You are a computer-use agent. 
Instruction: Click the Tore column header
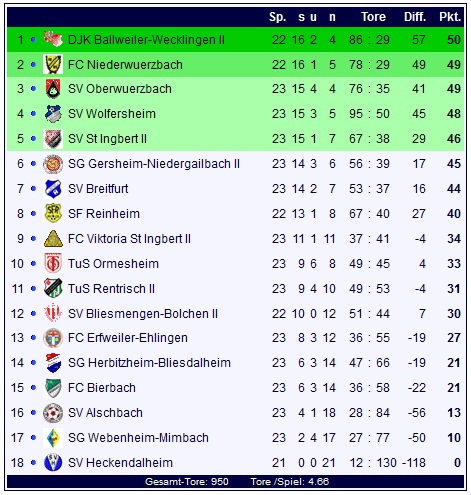tap(373, 17)
